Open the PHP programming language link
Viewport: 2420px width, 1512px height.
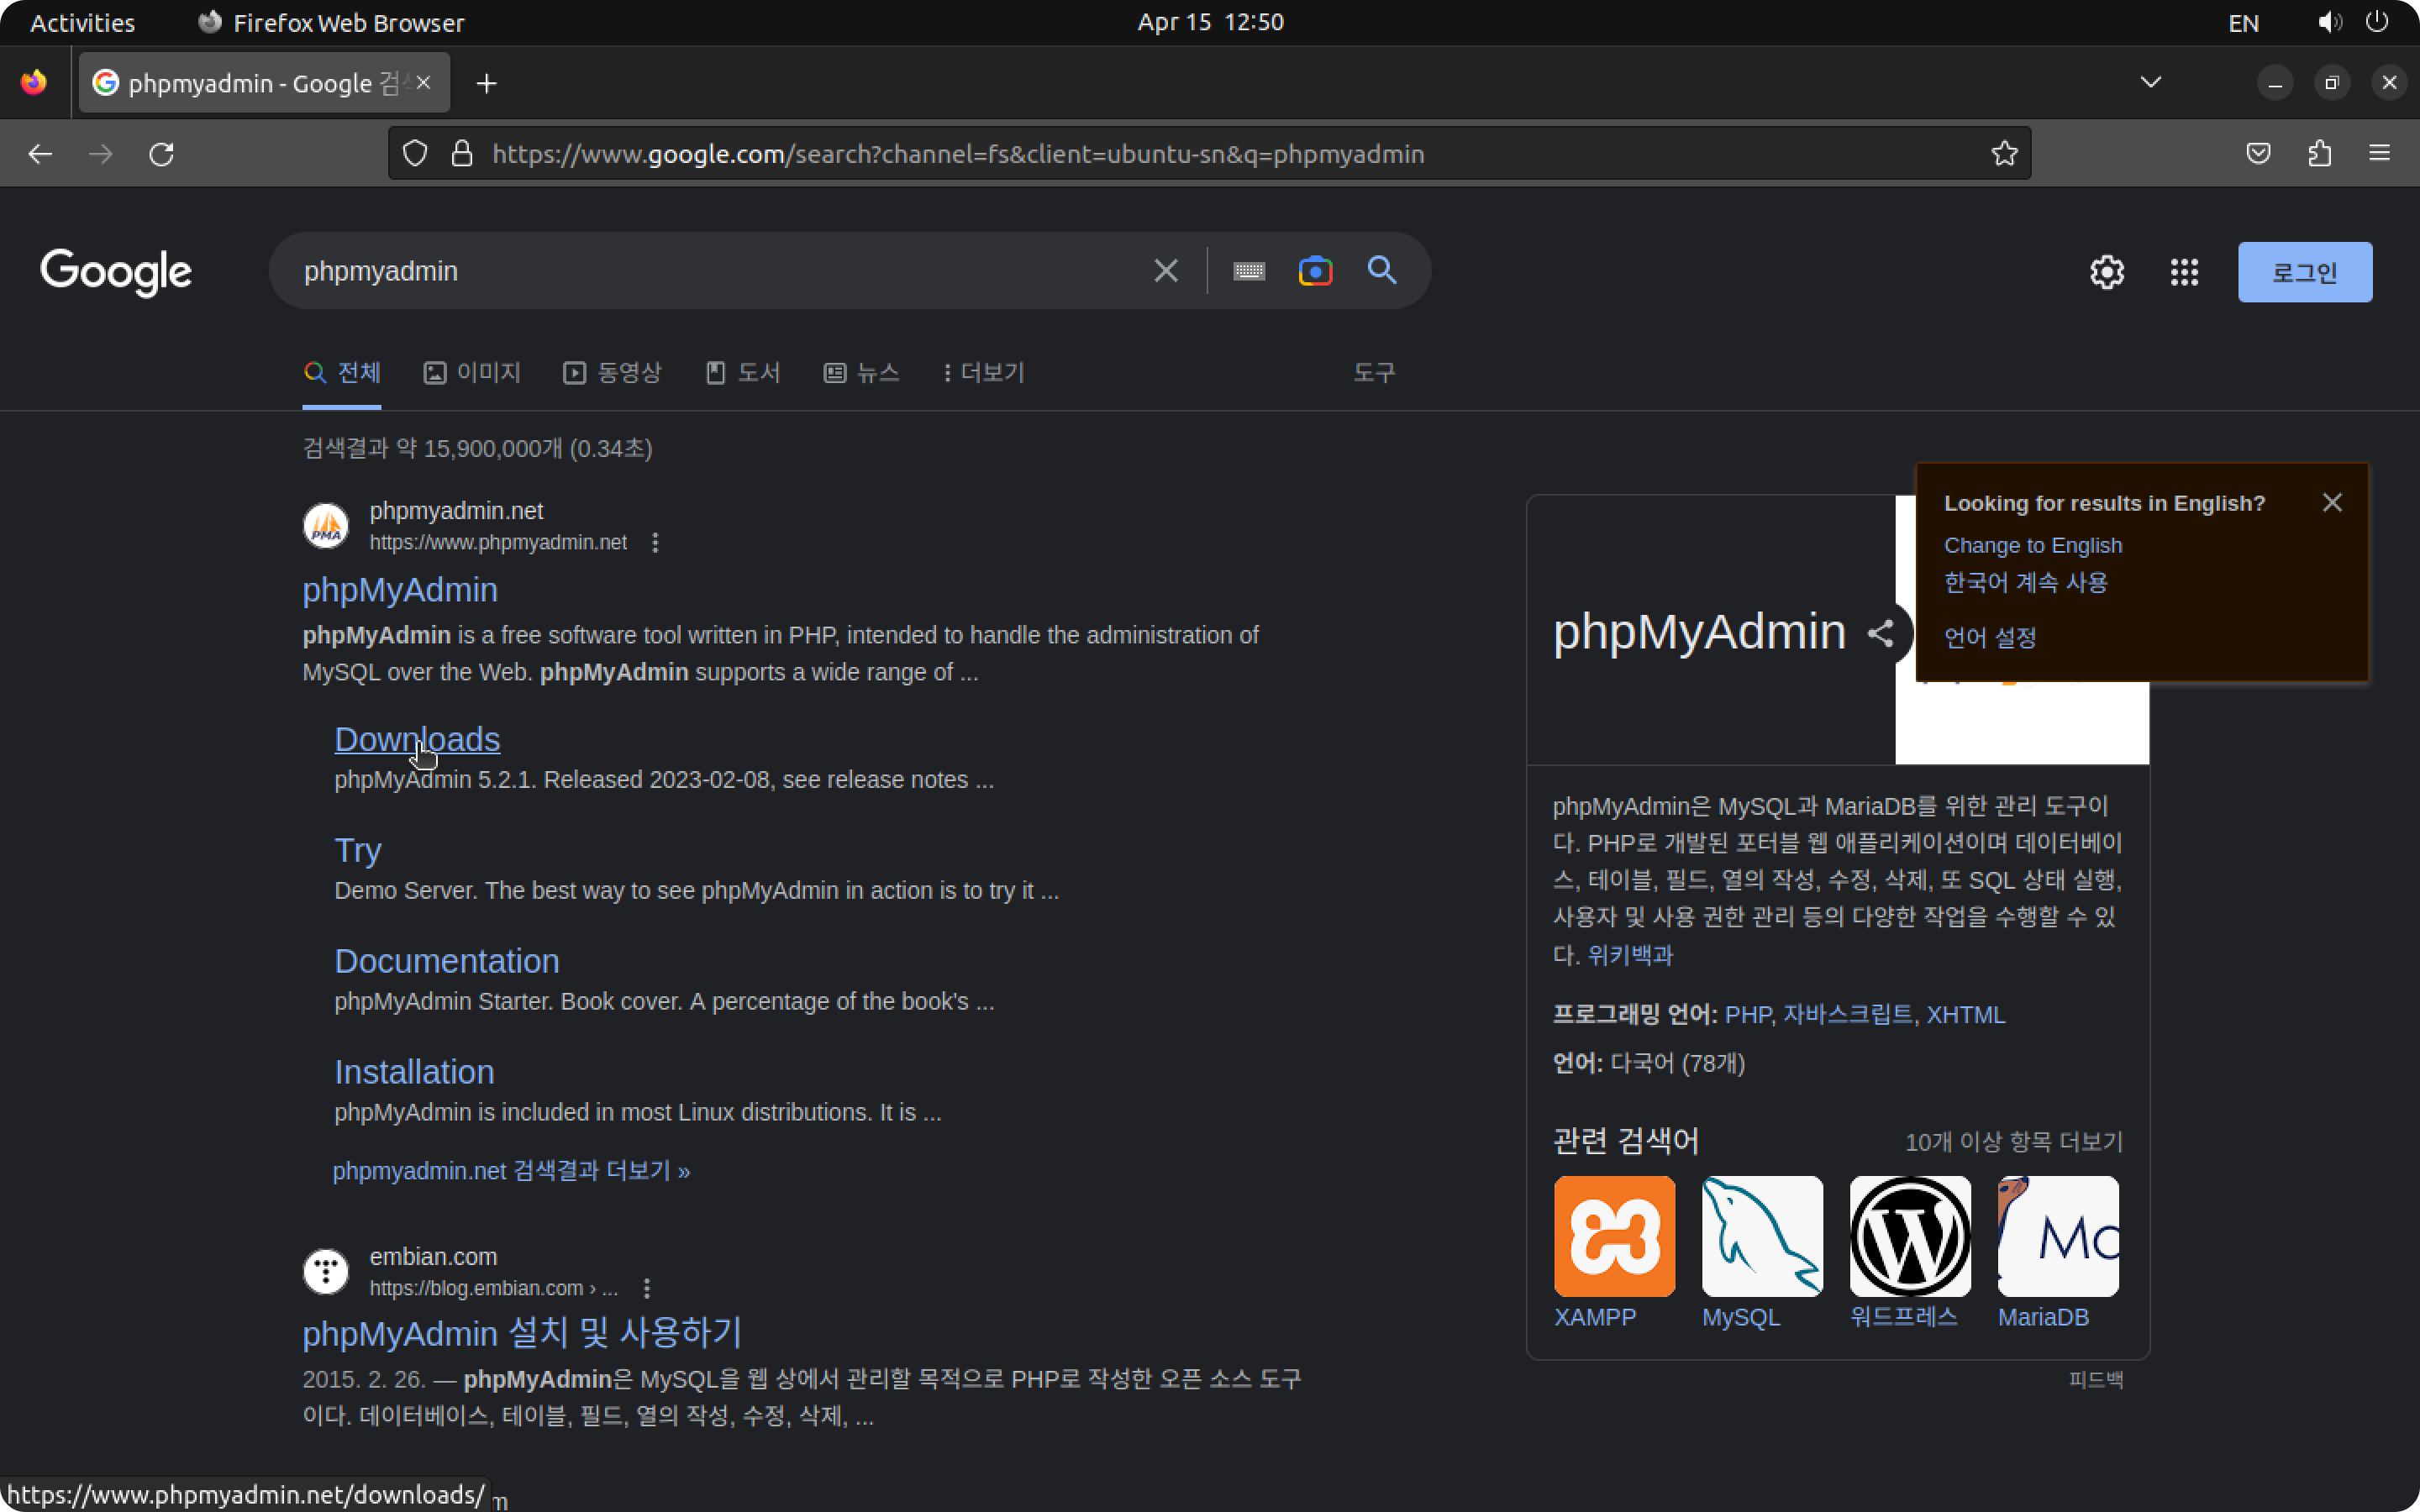click(1746, 1014)
